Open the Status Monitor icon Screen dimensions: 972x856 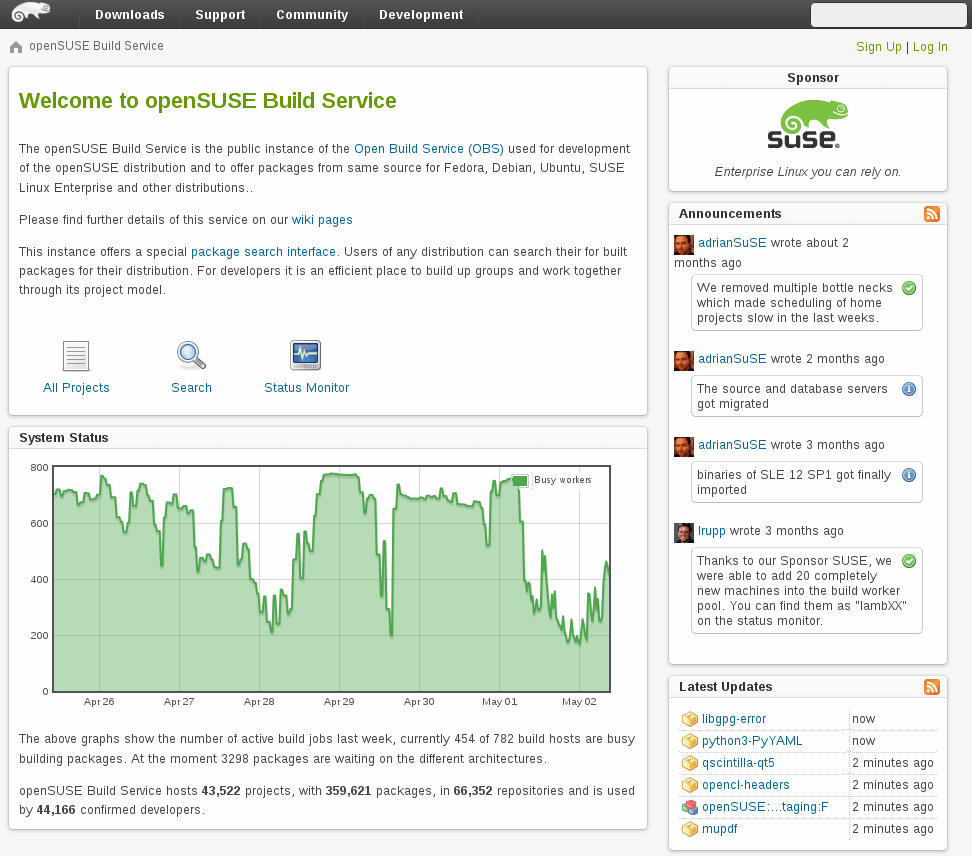pos(305,355)
